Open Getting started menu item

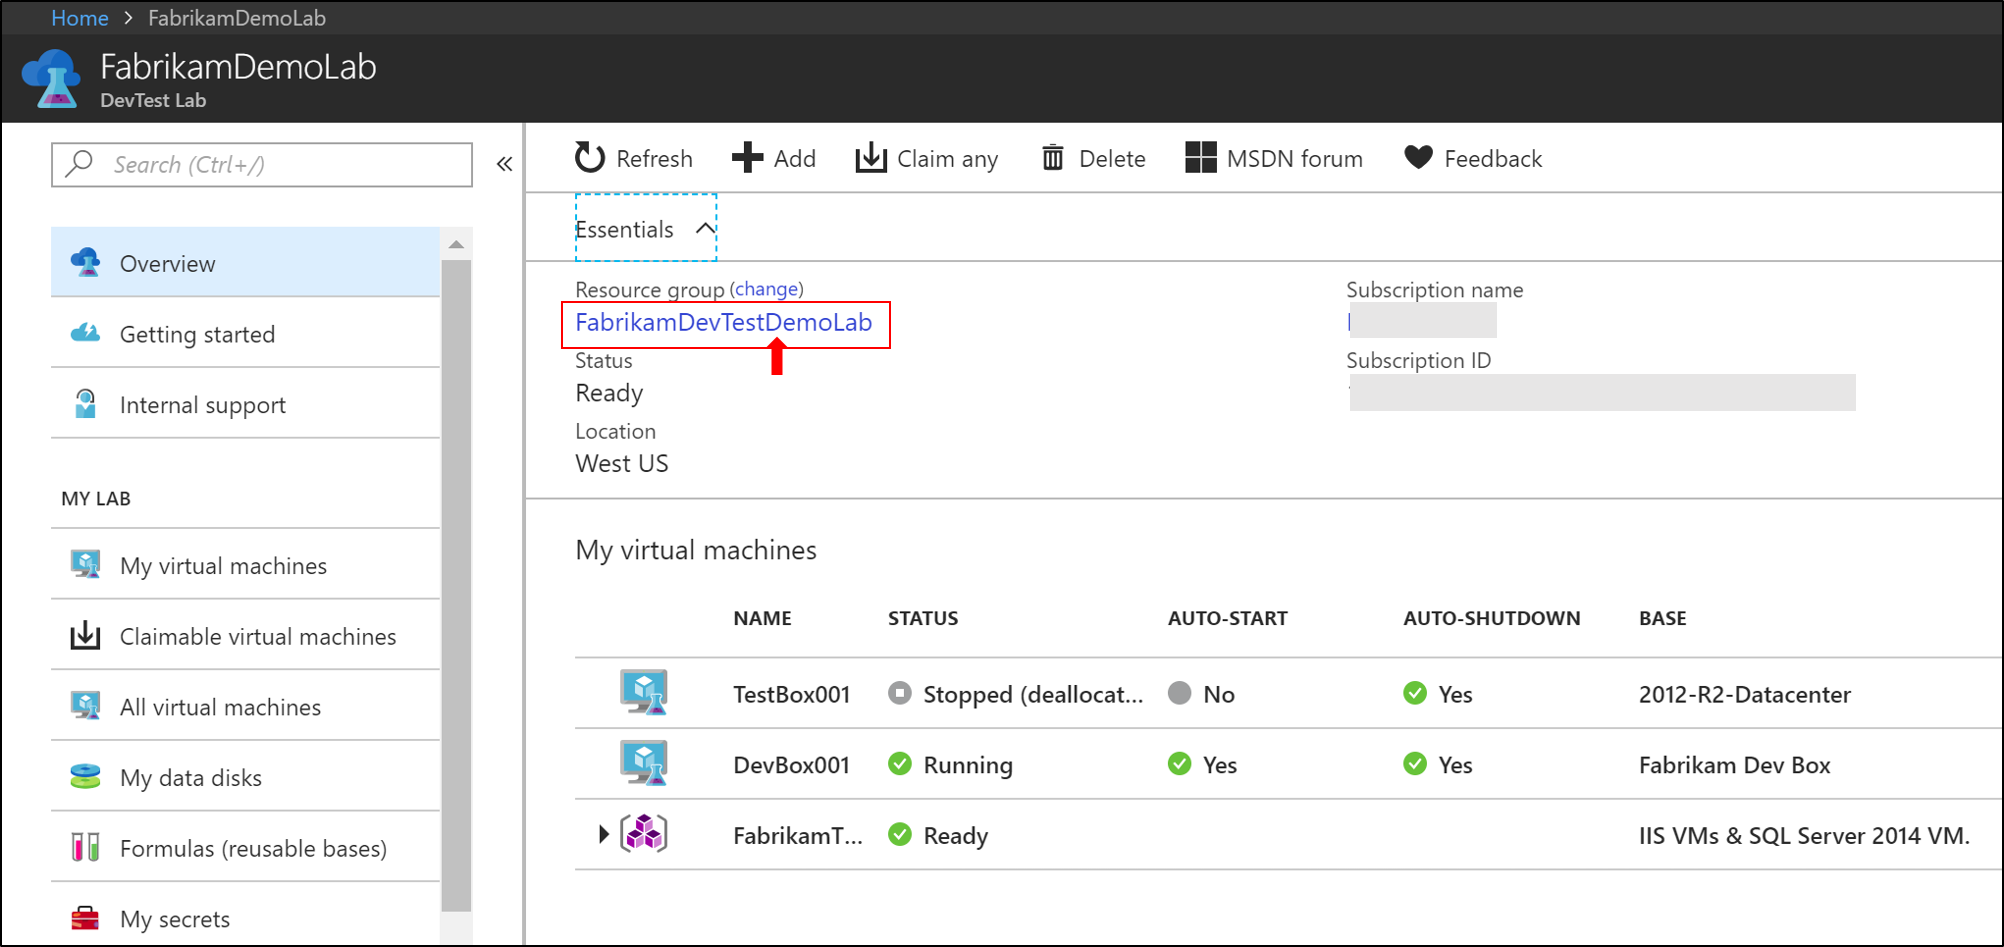point(245,333)
